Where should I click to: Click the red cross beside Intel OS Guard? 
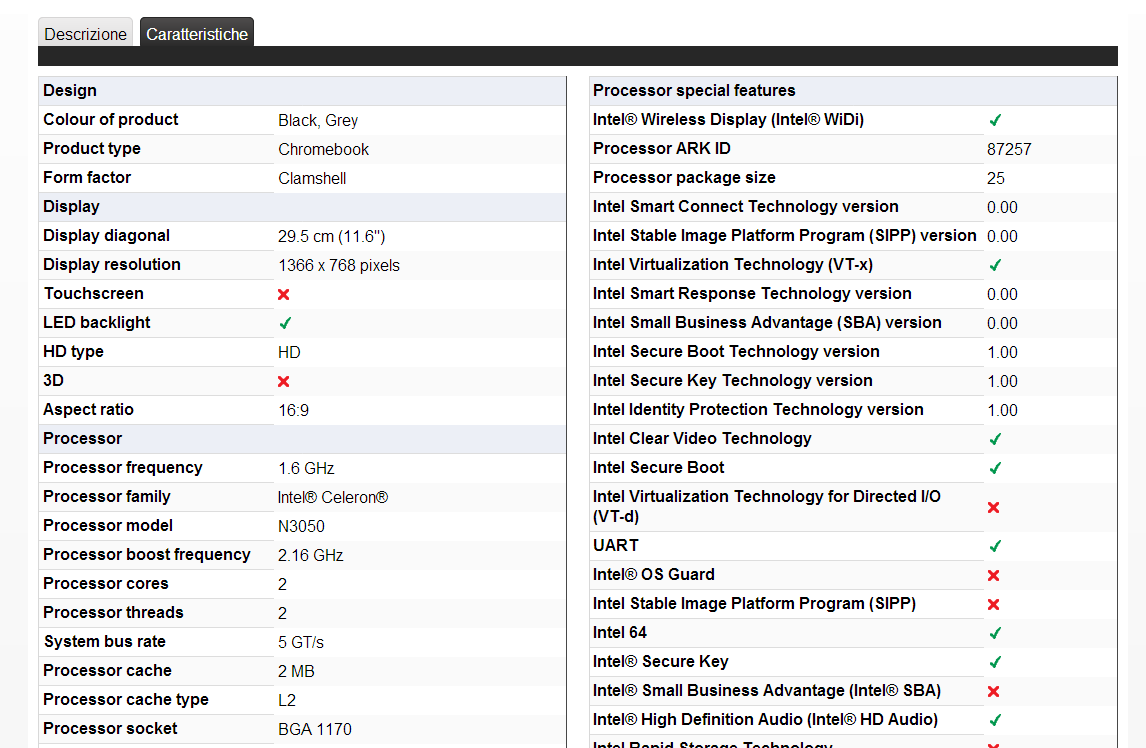click(x=994, y=575)
